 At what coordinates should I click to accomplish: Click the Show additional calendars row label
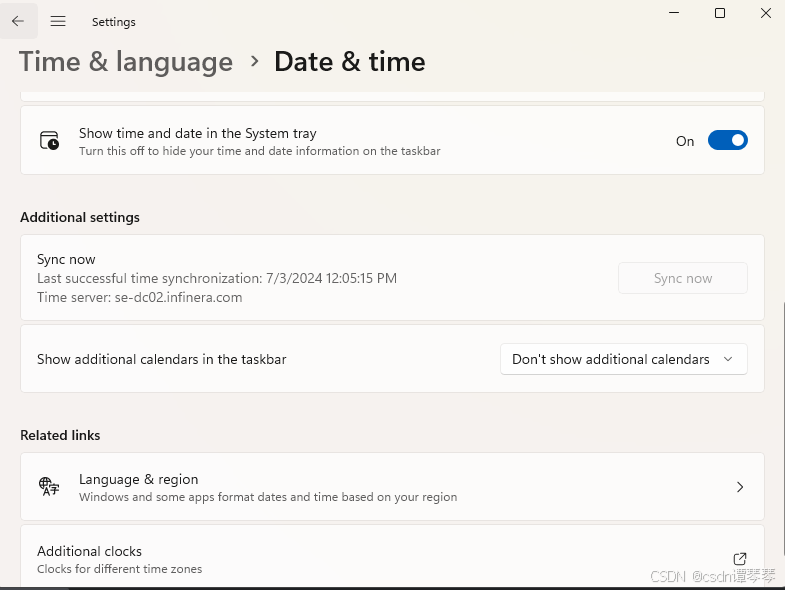click(162, 359)
